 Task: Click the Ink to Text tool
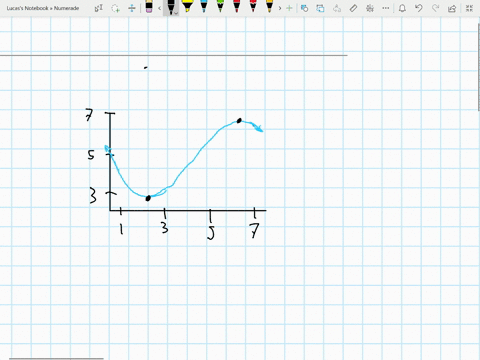(x=320, y=8)
